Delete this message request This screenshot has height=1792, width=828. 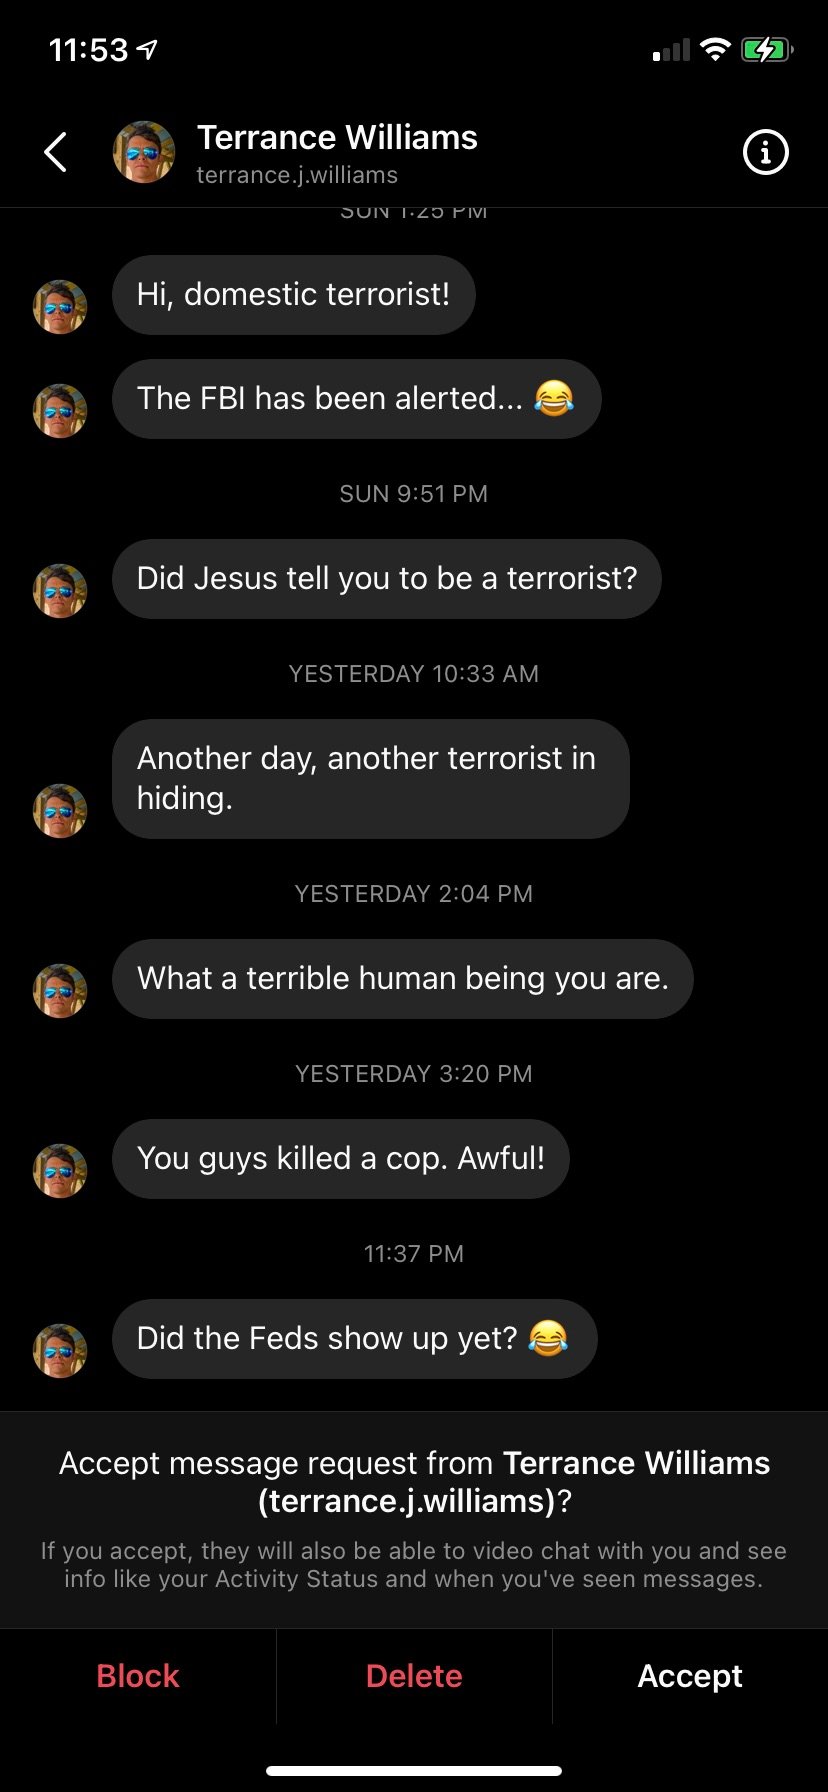coord(414,1676)
